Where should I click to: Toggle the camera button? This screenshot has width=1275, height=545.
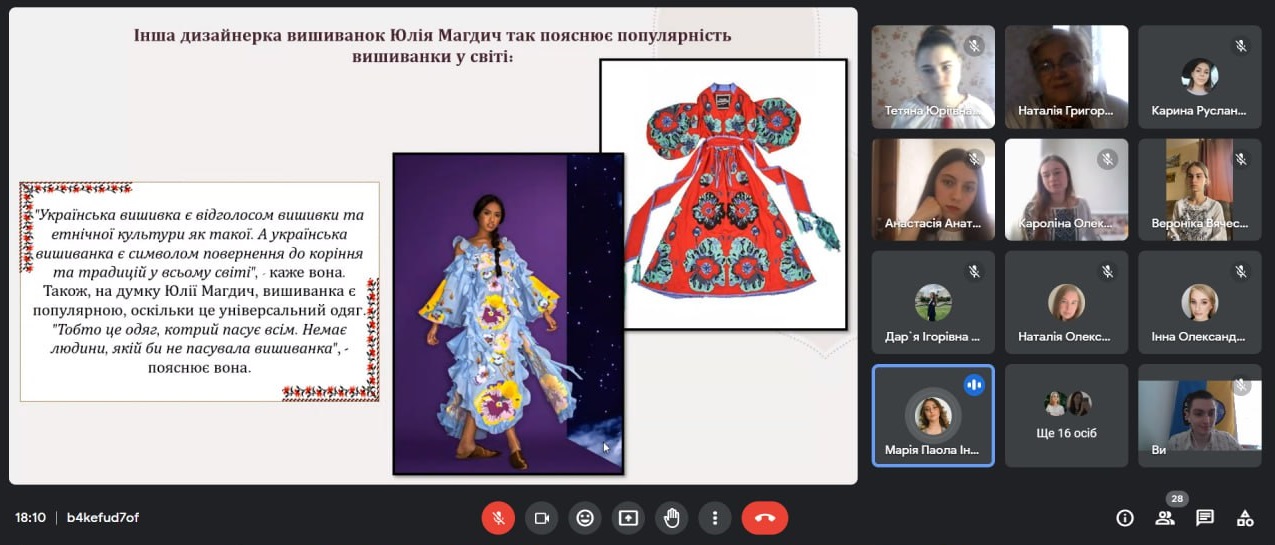click(x=541, y=518)
